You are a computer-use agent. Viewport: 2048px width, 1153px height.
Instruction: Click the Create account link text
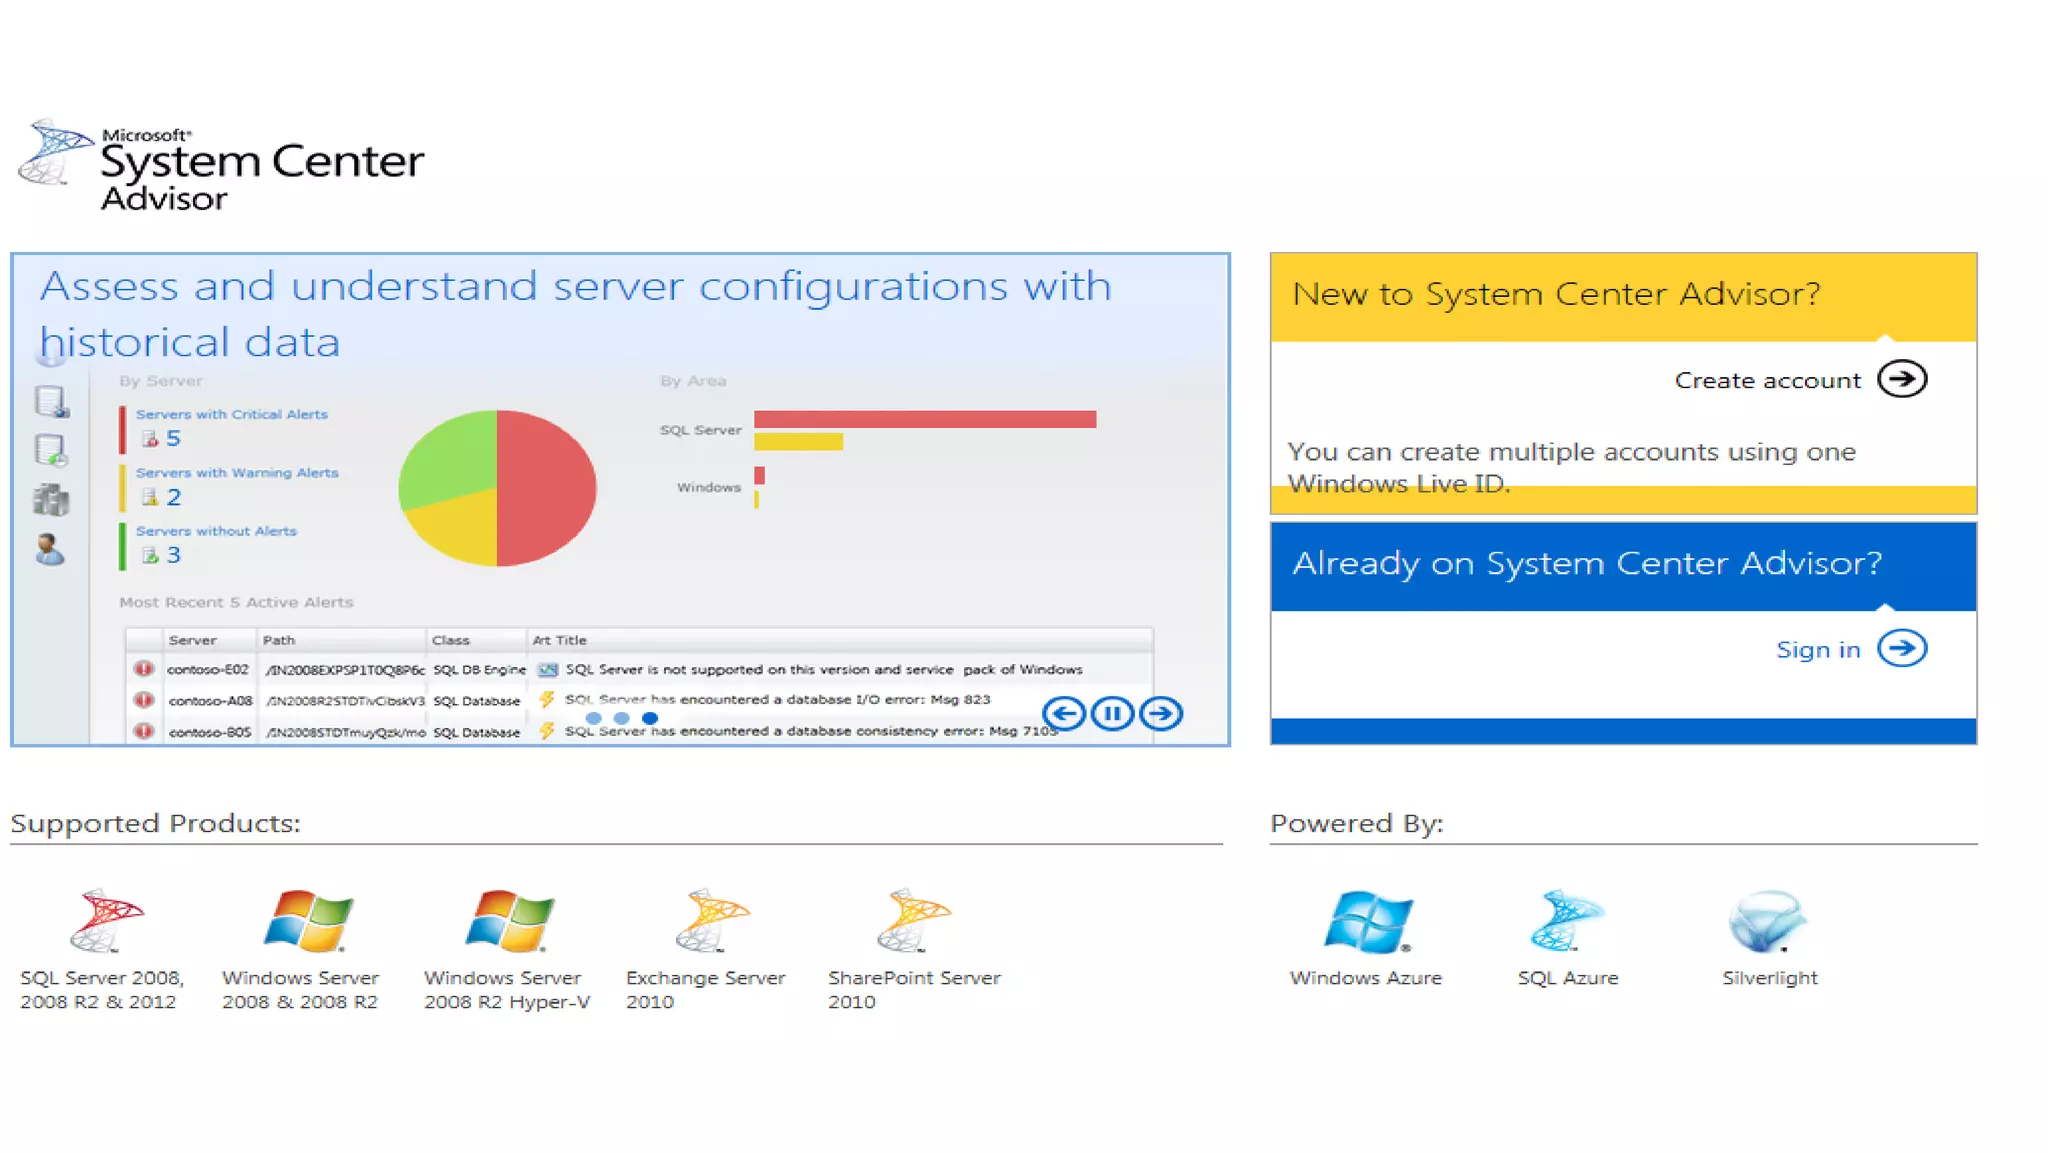(x=1767, y=381)
